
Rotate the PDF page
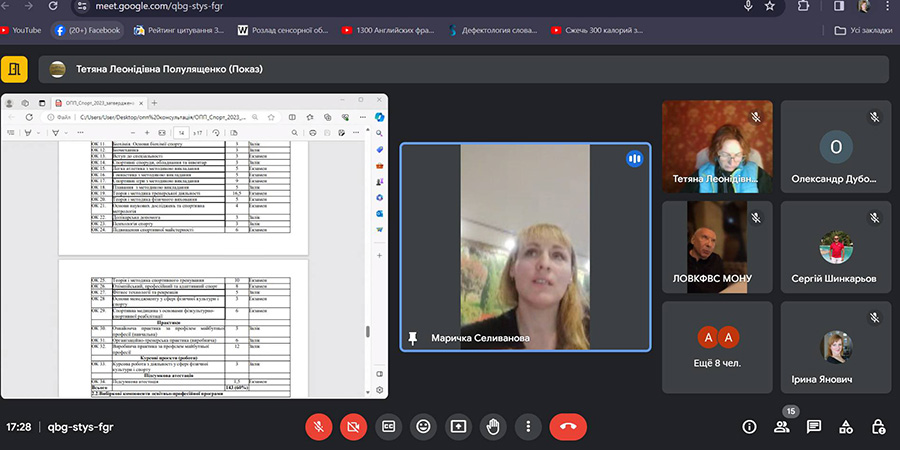point(216,133)
